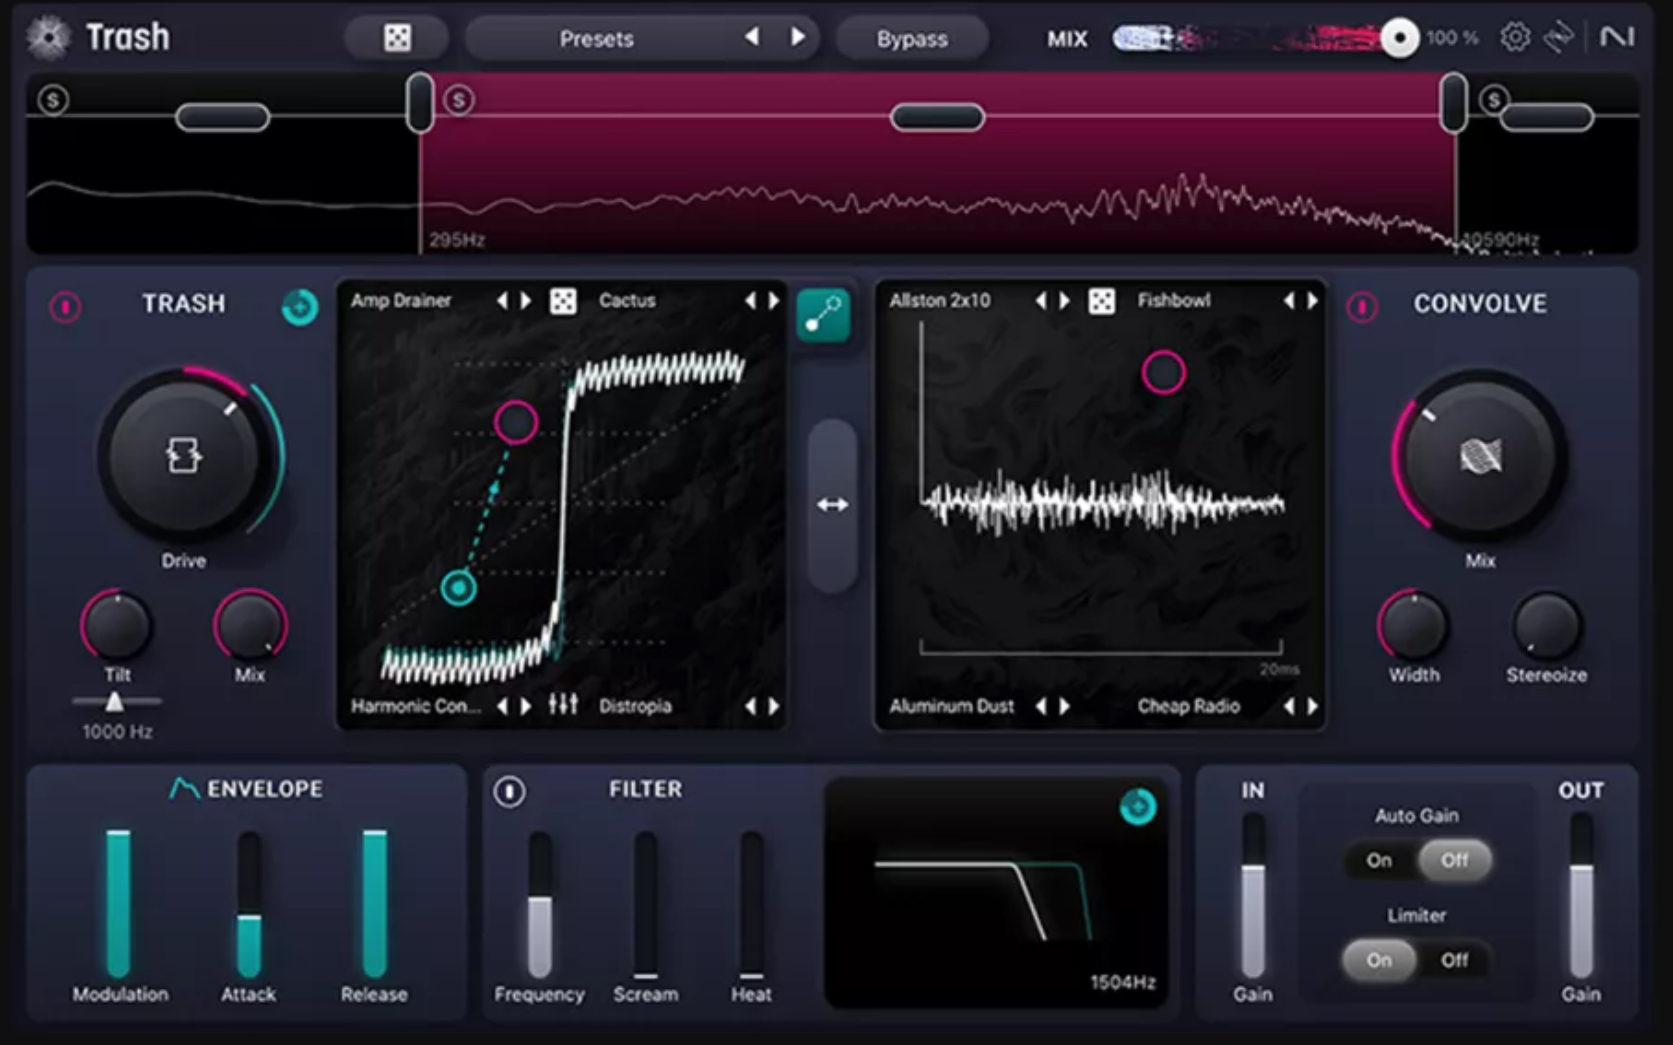Select the pink node in the Convolve pad
This screenshot has width=1673, height=1045.
click(1163, 372)
